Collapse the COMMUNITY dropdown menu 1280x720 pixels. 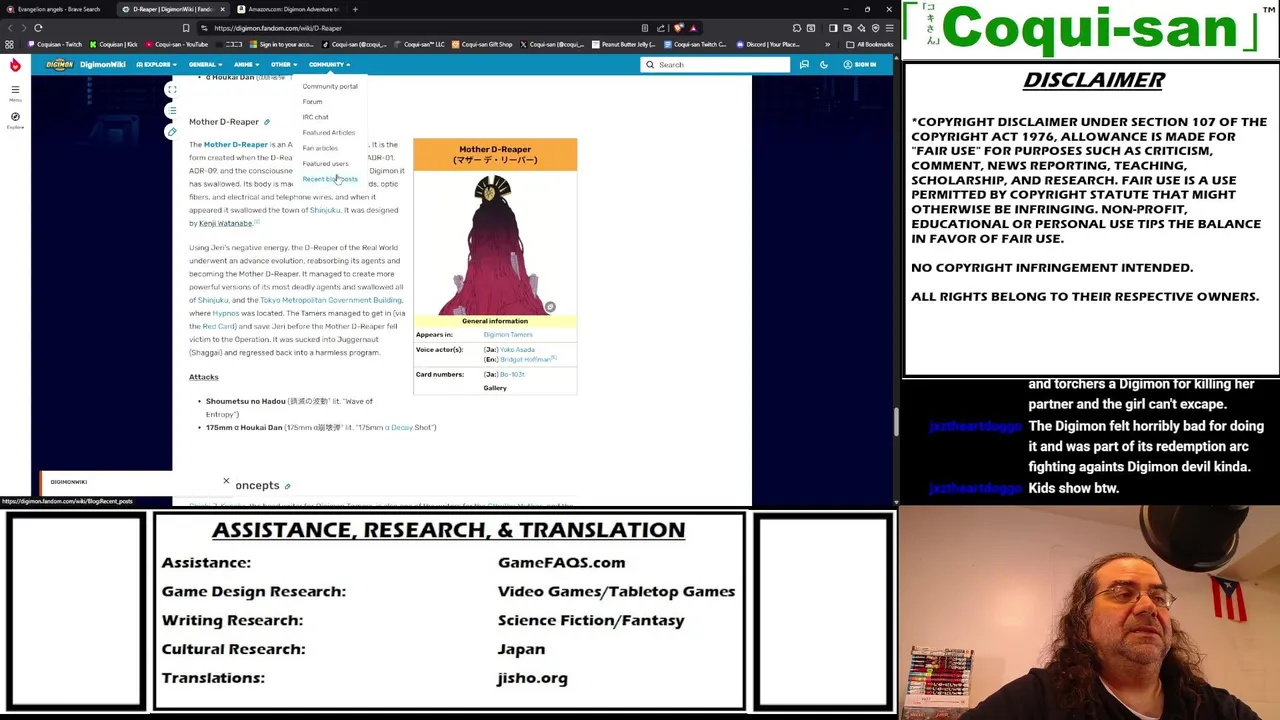pos(329,64)
